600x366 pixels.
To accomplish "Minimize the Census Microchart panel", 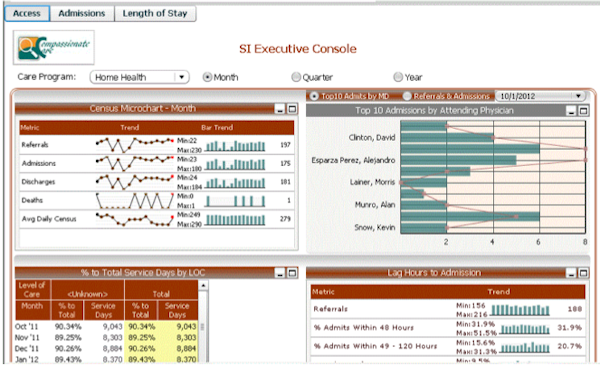I will (280, 109).
